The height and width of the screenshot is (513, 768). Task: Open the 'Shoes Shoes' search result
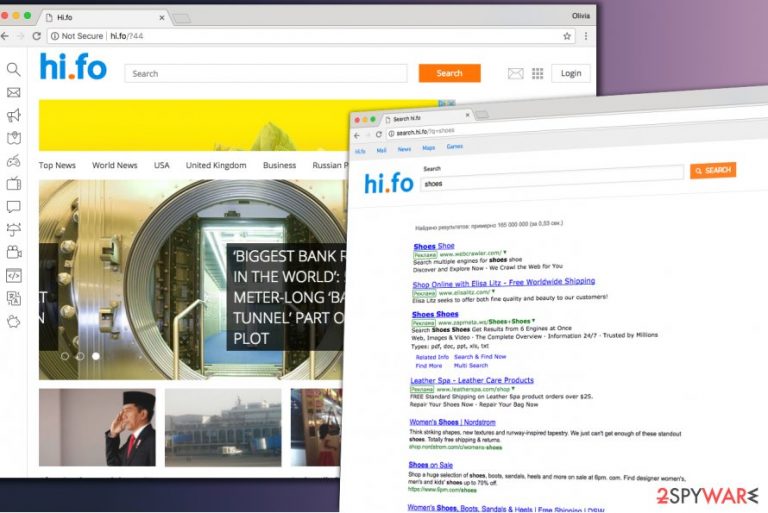coord(435,314)
